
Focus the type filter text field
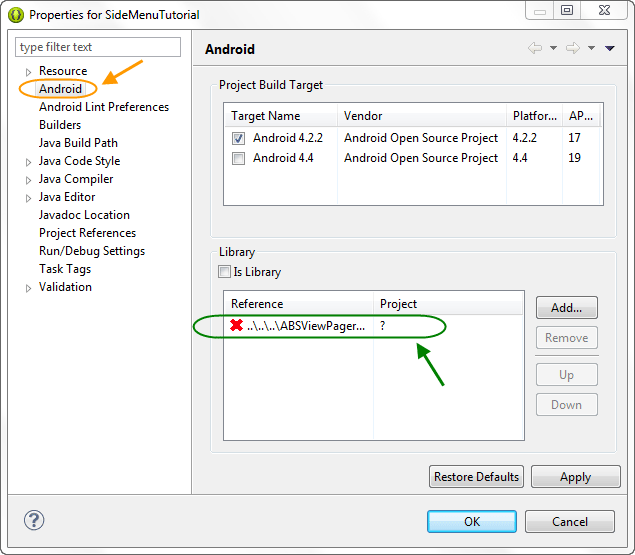coord(98,47)
